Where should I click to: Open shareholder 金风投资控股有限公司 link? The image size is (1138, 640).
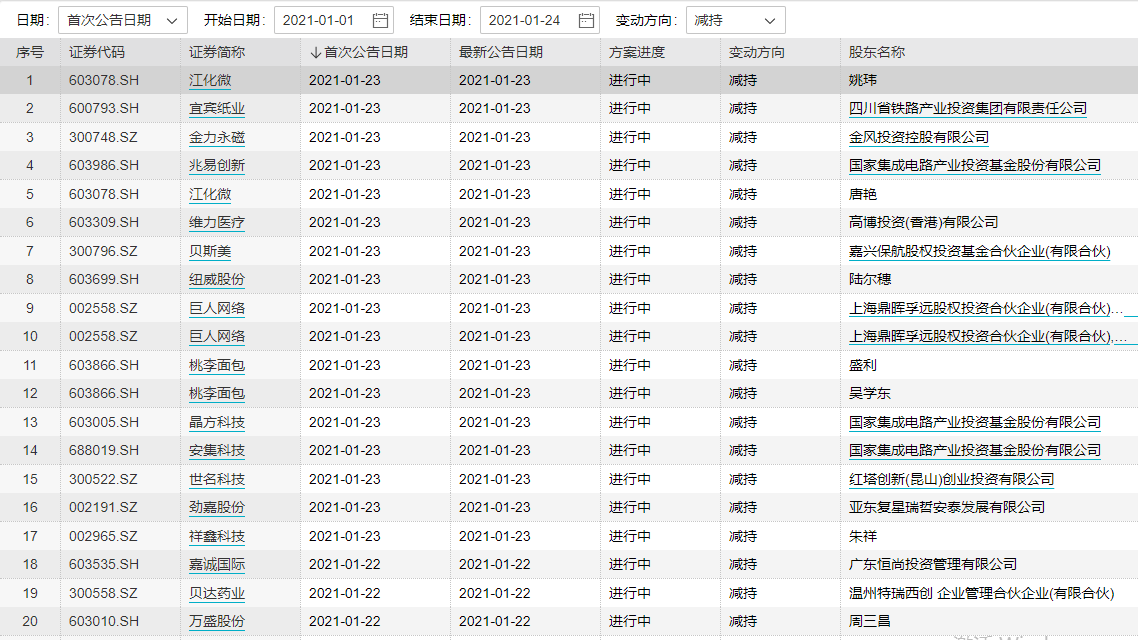[919, 137]
